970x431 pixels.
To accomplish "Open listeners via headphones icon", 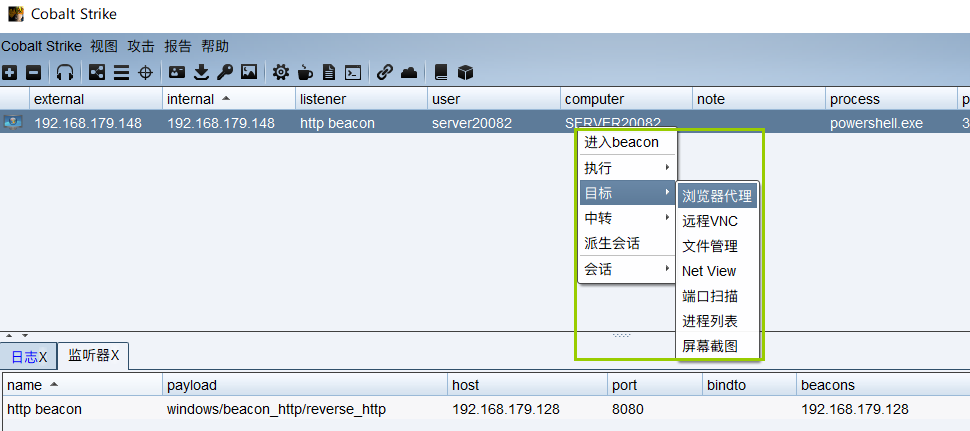I will 64,73.
